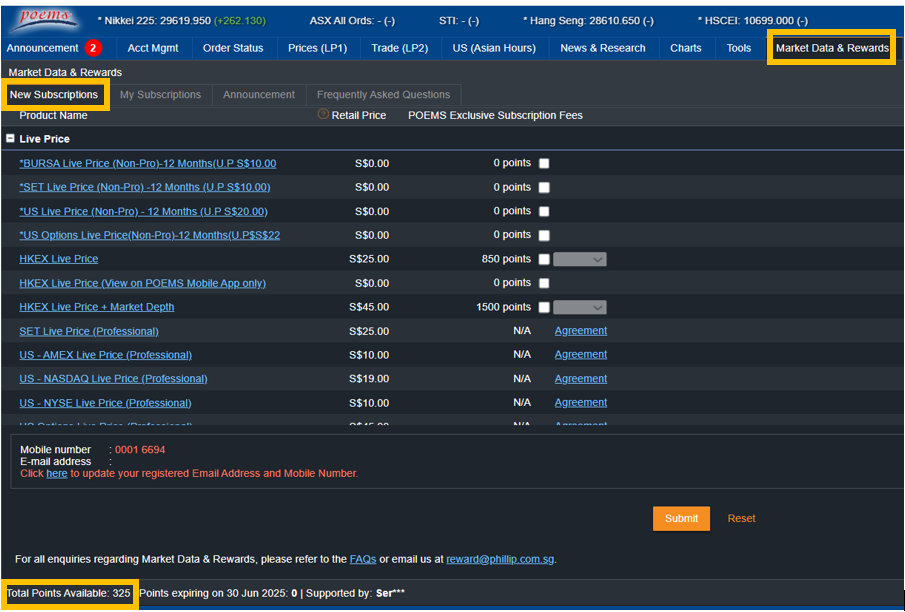Click the ASX All Ords quote
This screenshot has height=612, width=905.
coord(352,21)
